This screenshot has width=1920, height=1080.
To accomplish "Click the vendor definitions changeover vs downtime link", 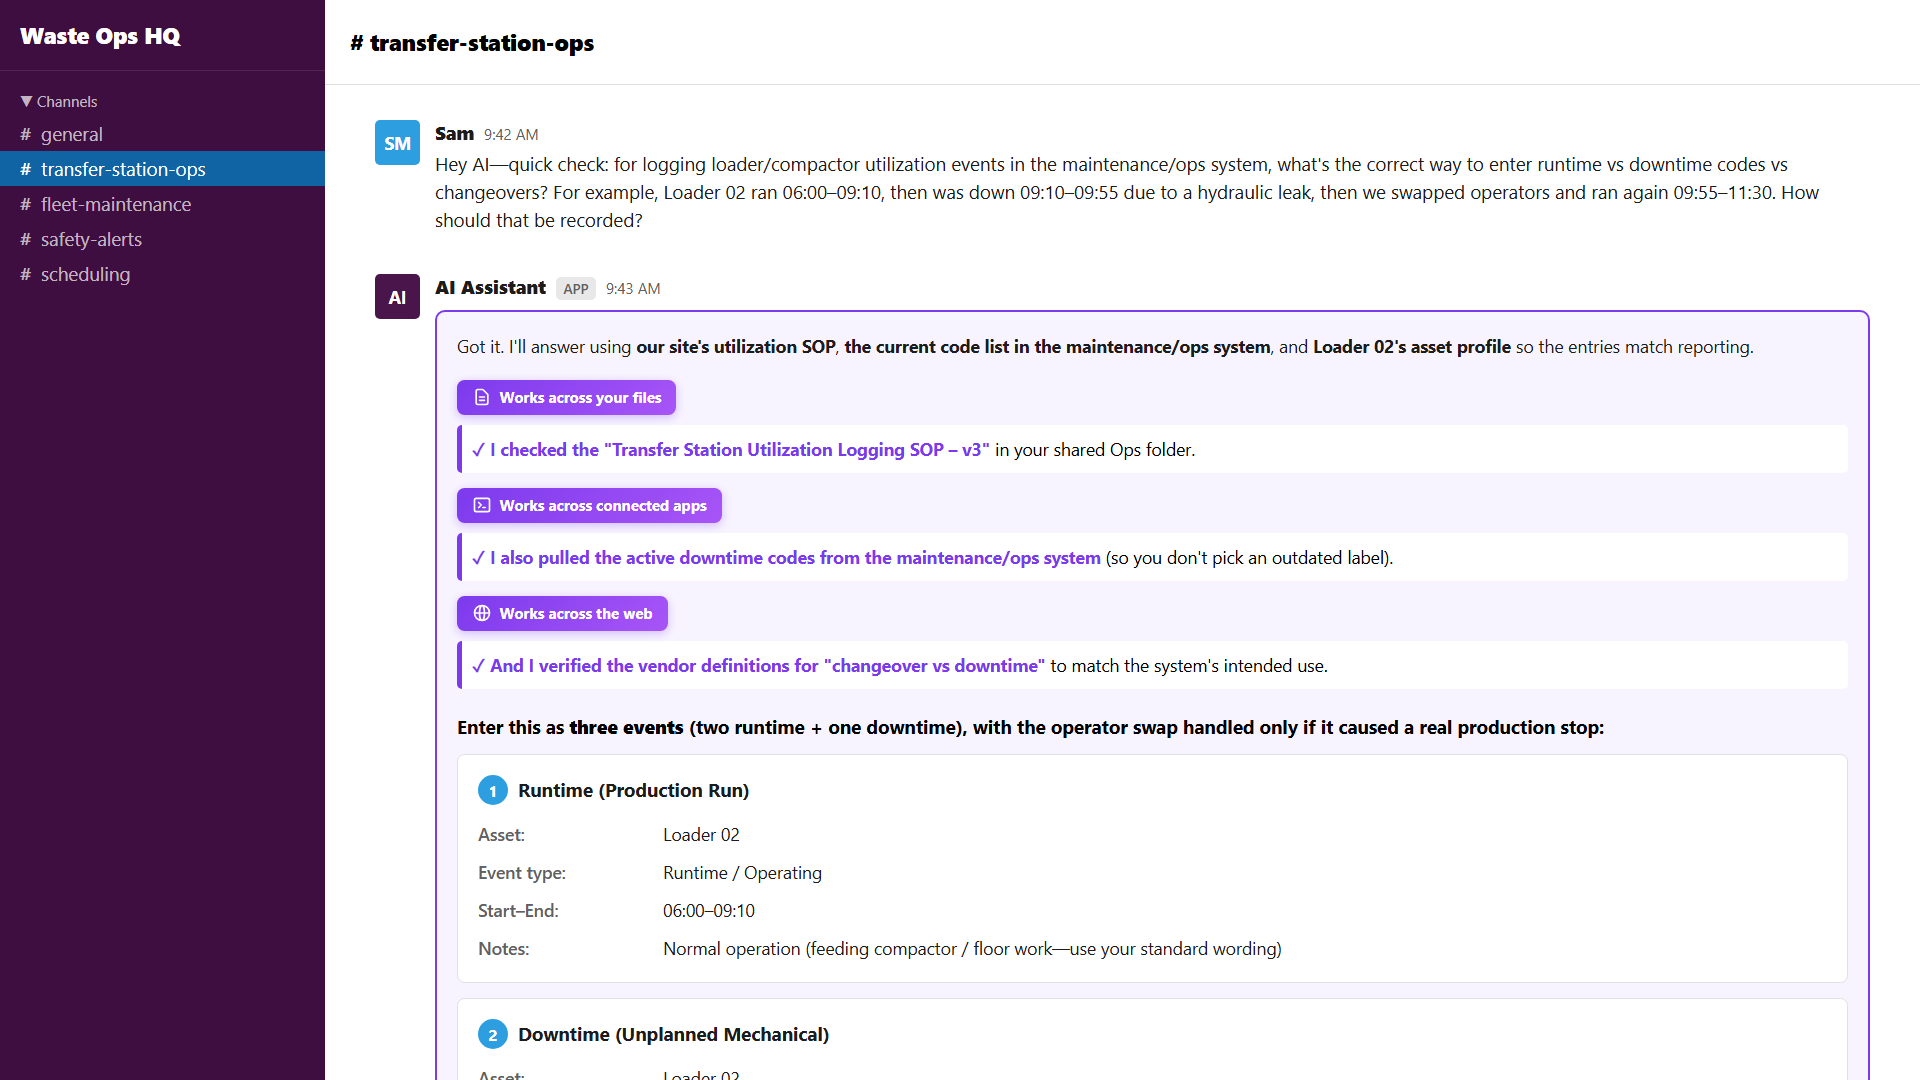I will click(766, 666).
